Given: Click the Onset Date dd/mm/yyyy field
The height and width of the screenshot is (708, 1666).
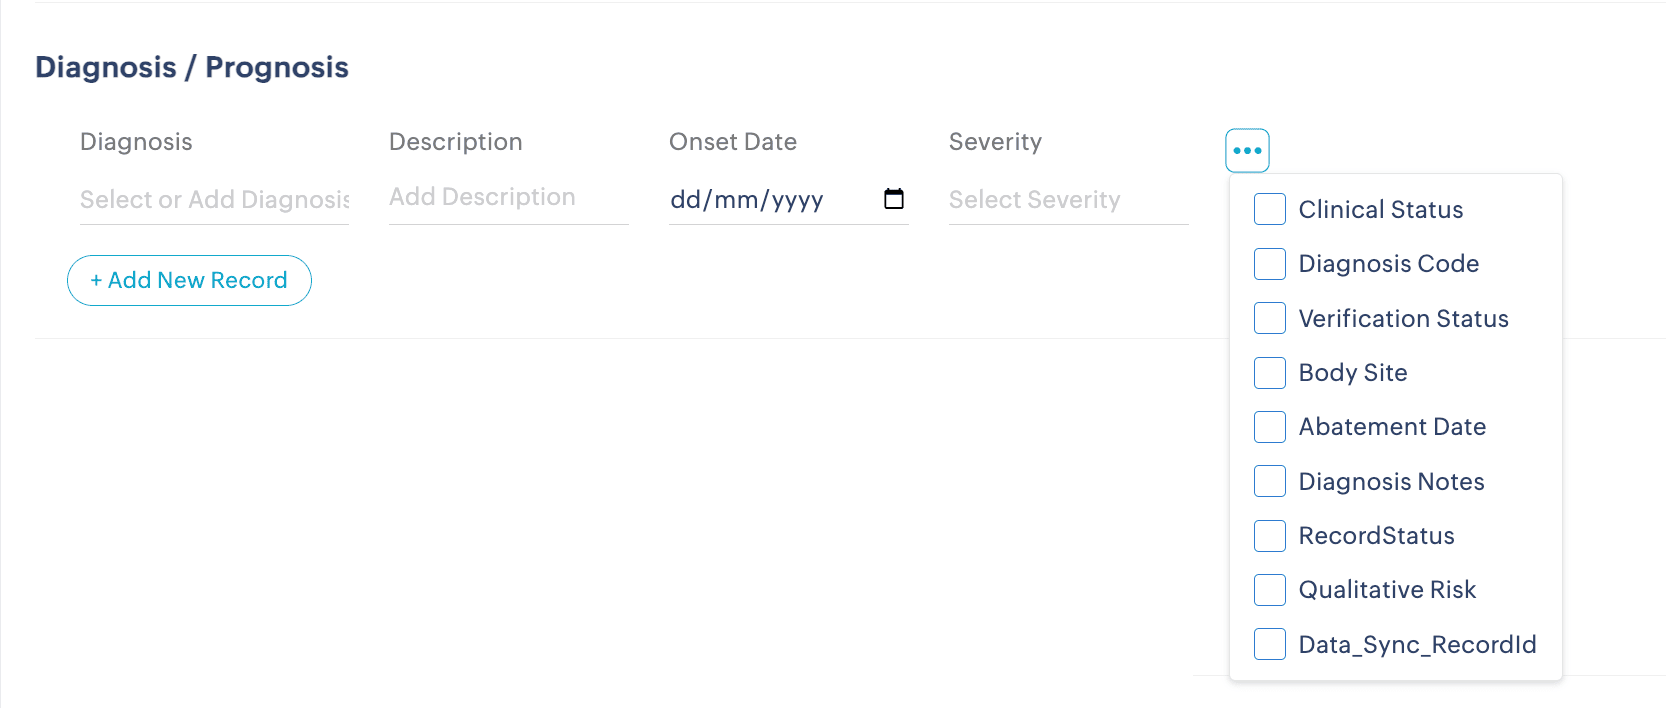Looking at the screenshot, I should click(760, 200).
